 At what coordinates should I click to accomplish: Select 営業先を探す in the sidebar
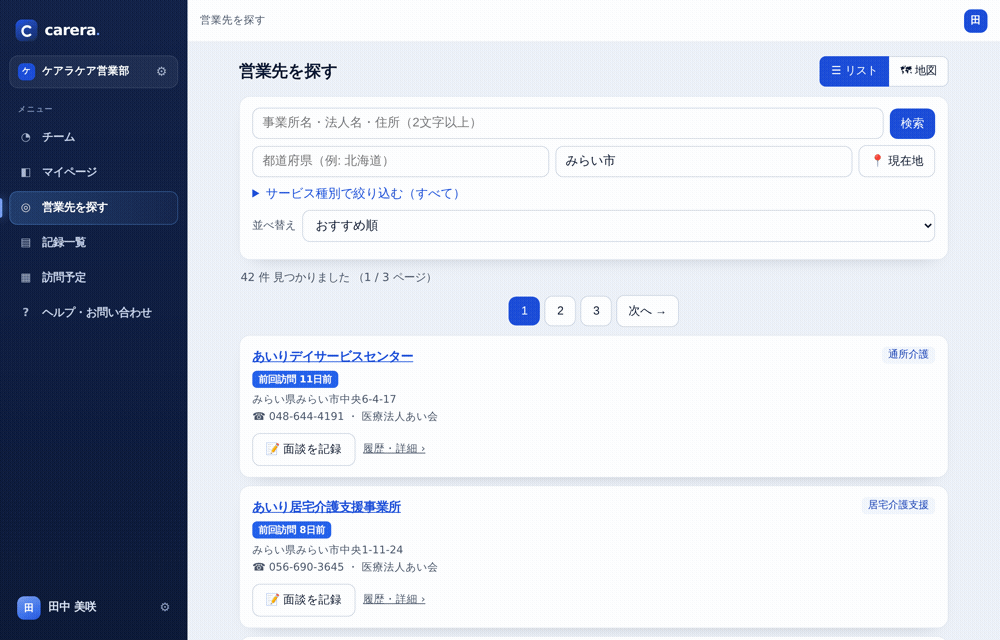click(93, 208)
